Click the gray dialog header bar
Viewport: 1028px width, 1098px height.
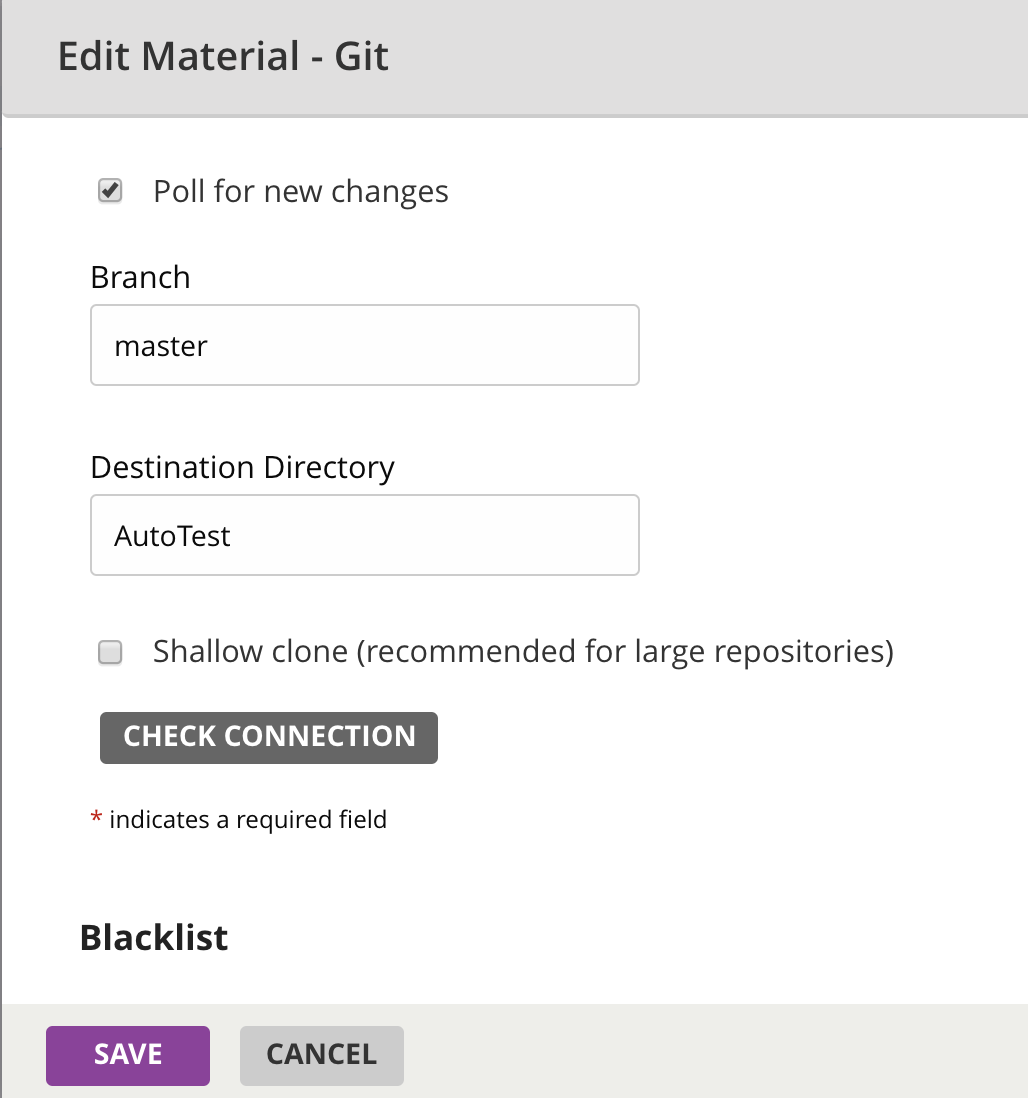700,56
